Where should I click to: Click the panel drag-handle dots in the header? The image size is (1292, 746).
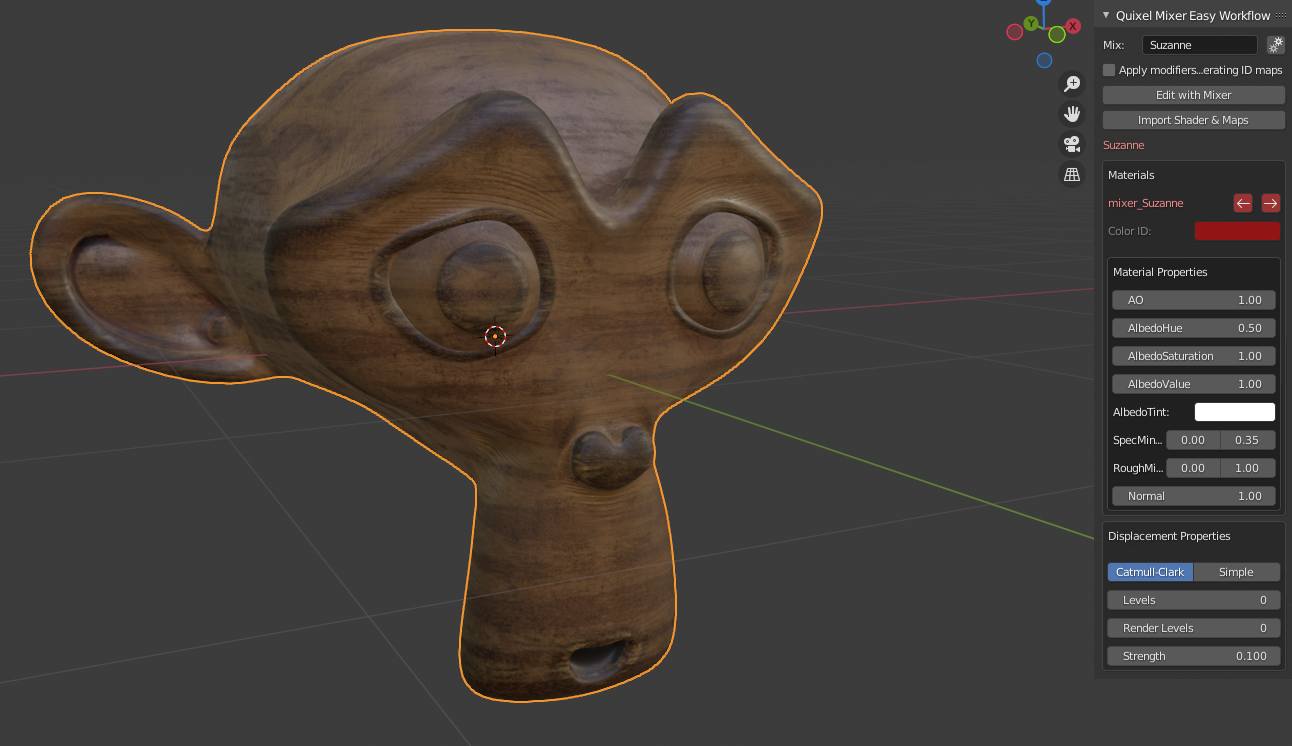[x=1281, y=15]
